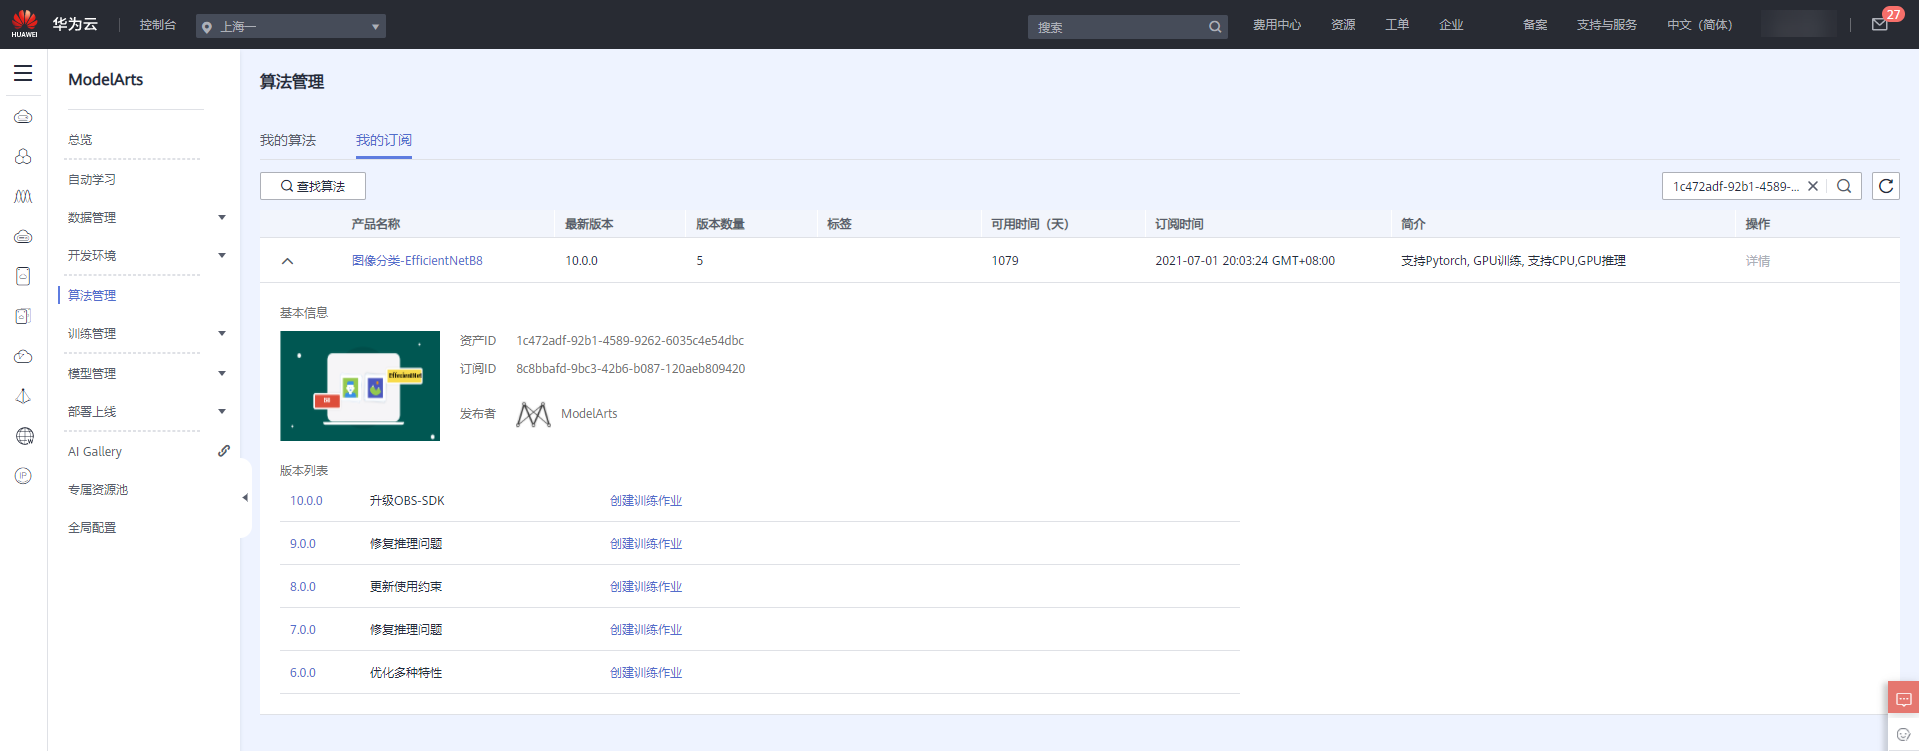This screenshot has height=751, width=1919.
Task: Open version 6.0.0 link
Action: [303, 673]
